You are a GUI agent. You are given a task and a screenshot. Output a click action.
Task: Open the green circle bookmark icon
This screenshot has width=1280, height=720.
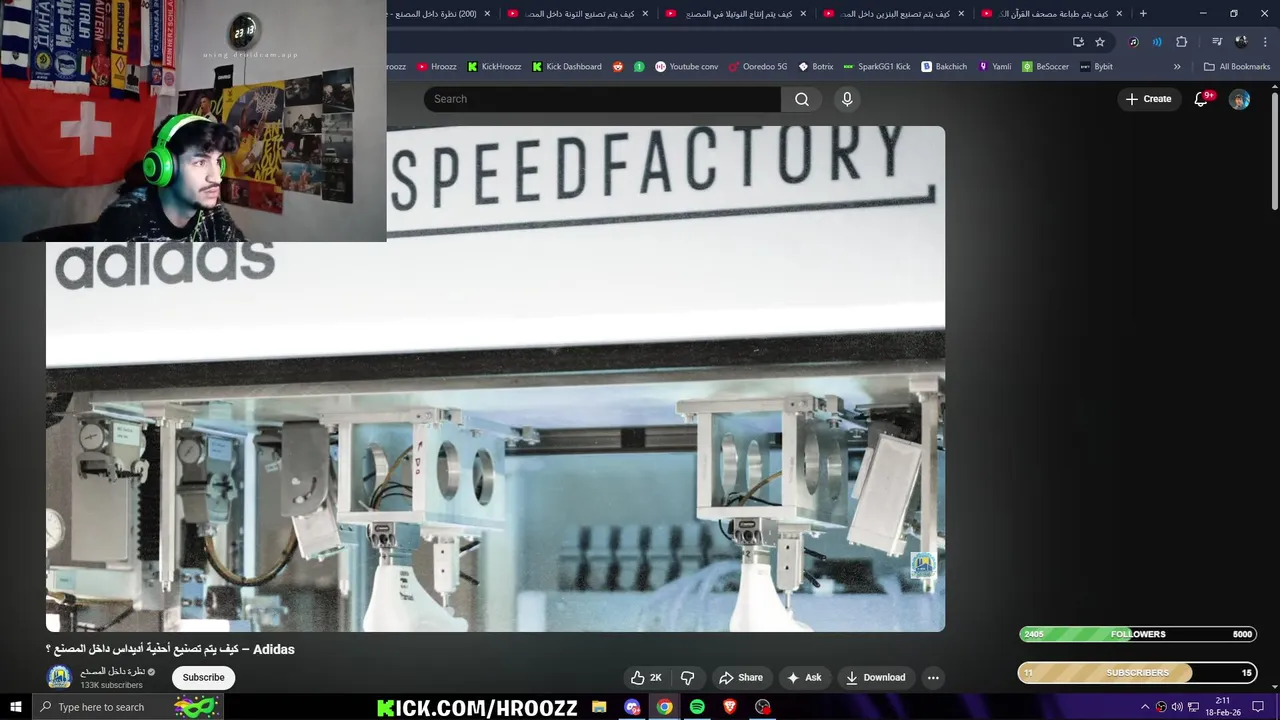pyautogui.click(x=639, y=67)
